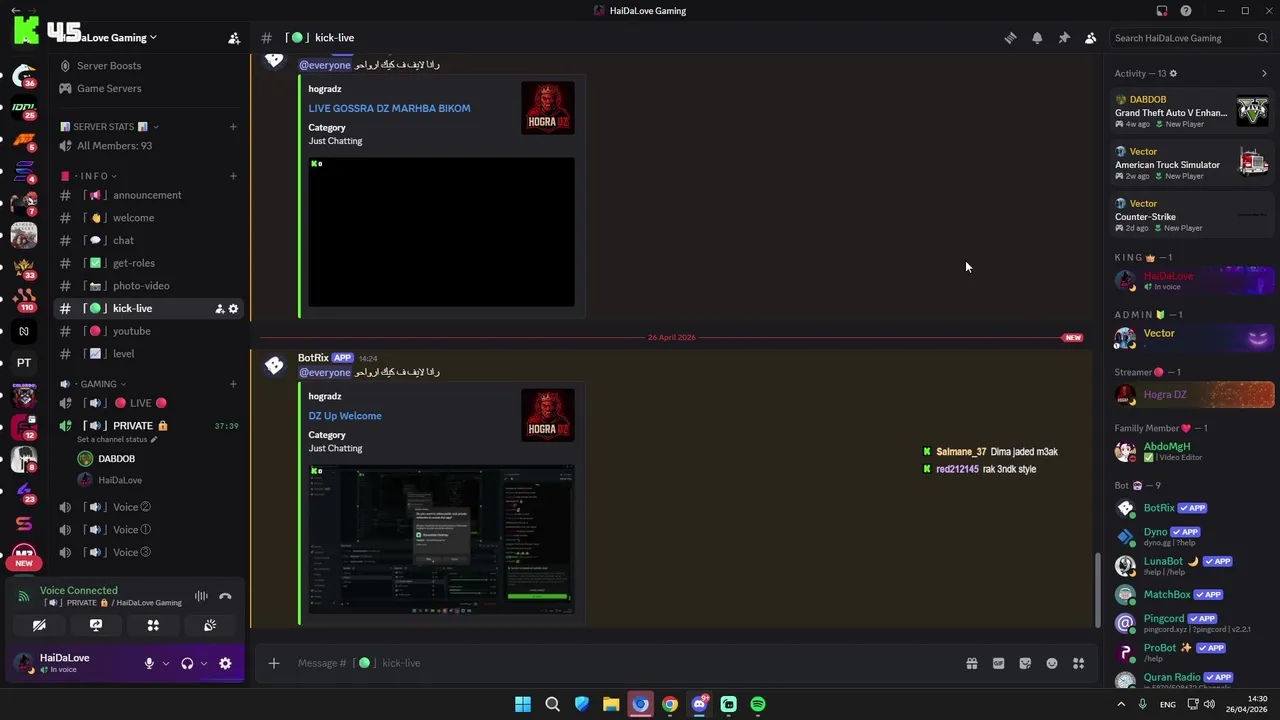Open the GIF picker

click(998, 663)
